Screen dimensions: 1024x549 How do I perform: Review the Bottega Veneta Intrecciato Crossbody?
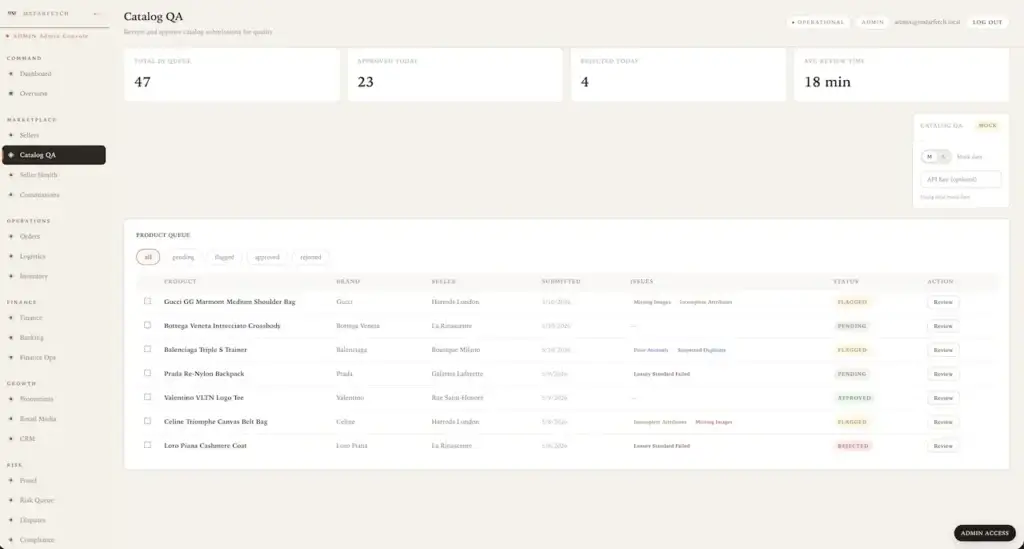[943, 326]
